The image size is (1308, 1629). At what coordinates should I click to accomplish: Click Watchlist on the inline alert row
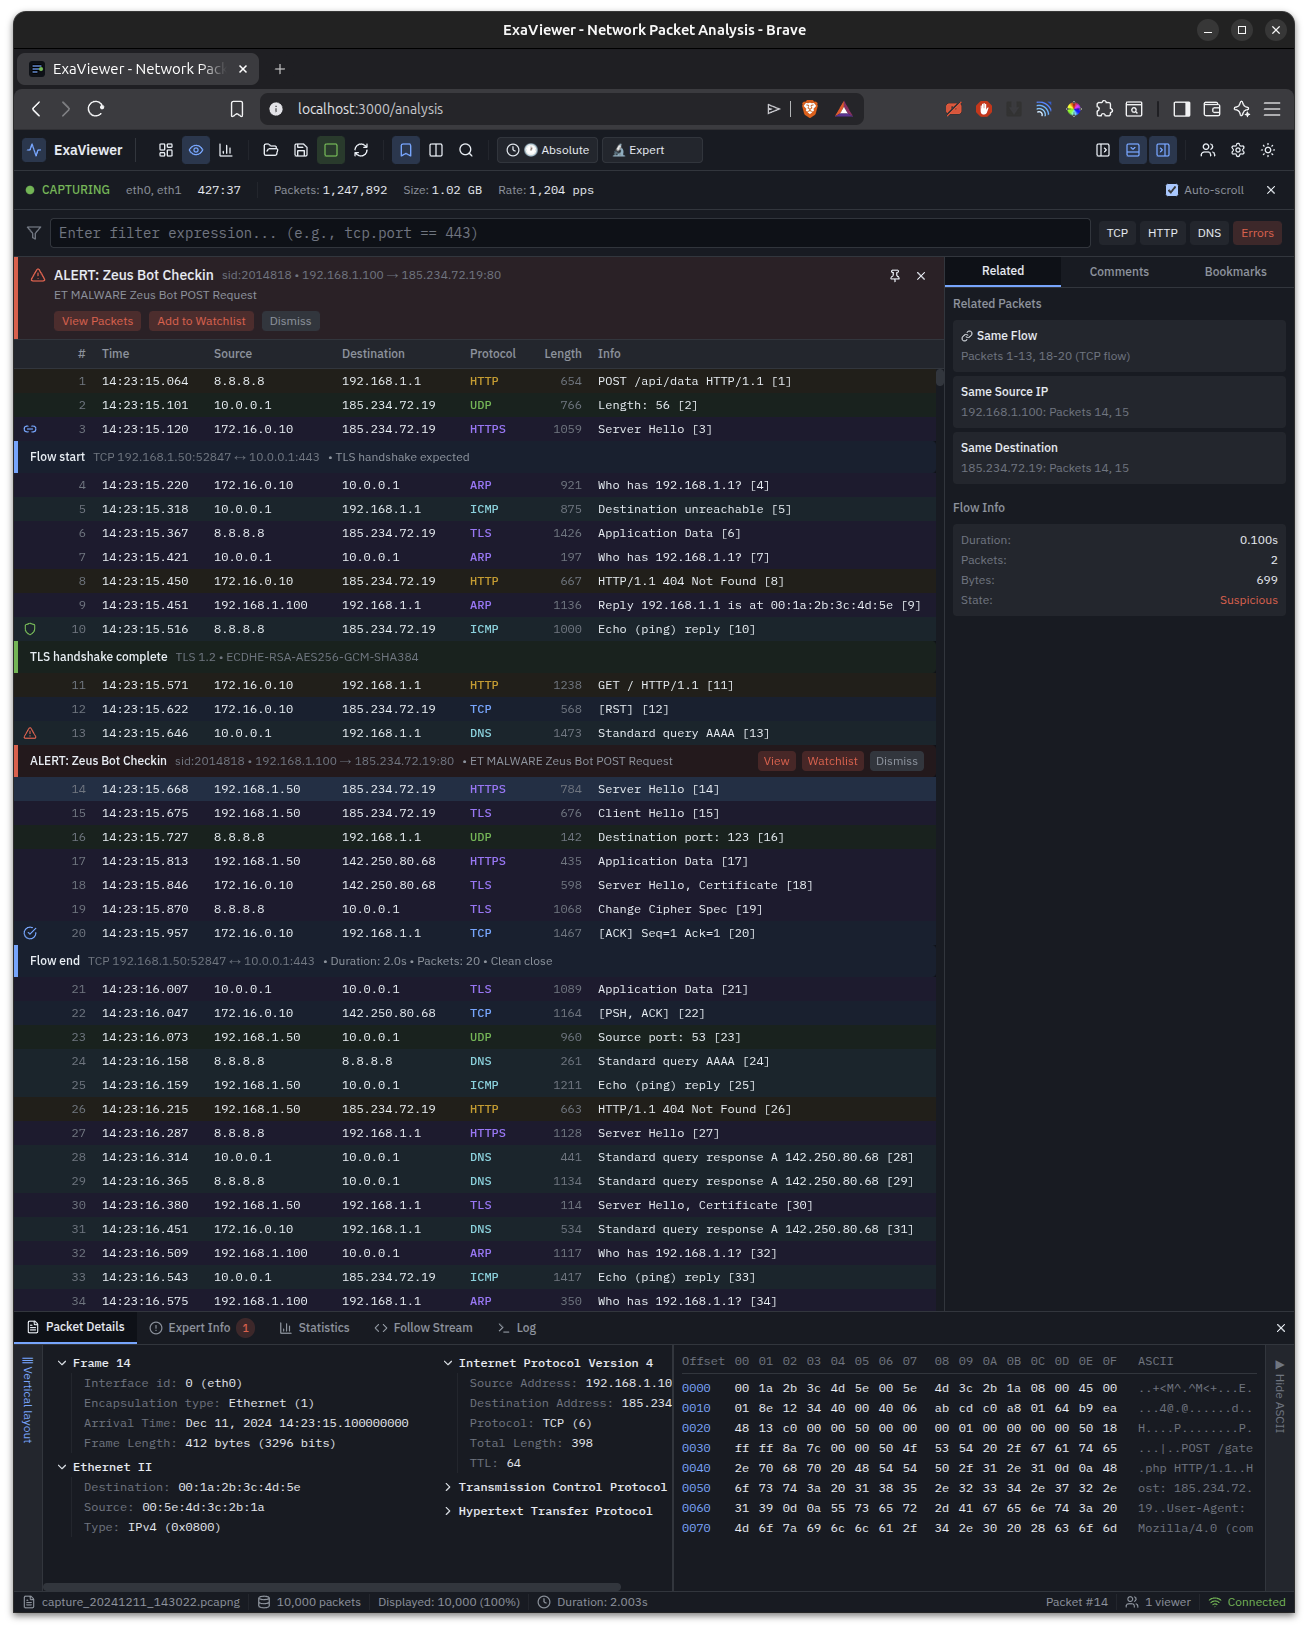pos(832,761)
